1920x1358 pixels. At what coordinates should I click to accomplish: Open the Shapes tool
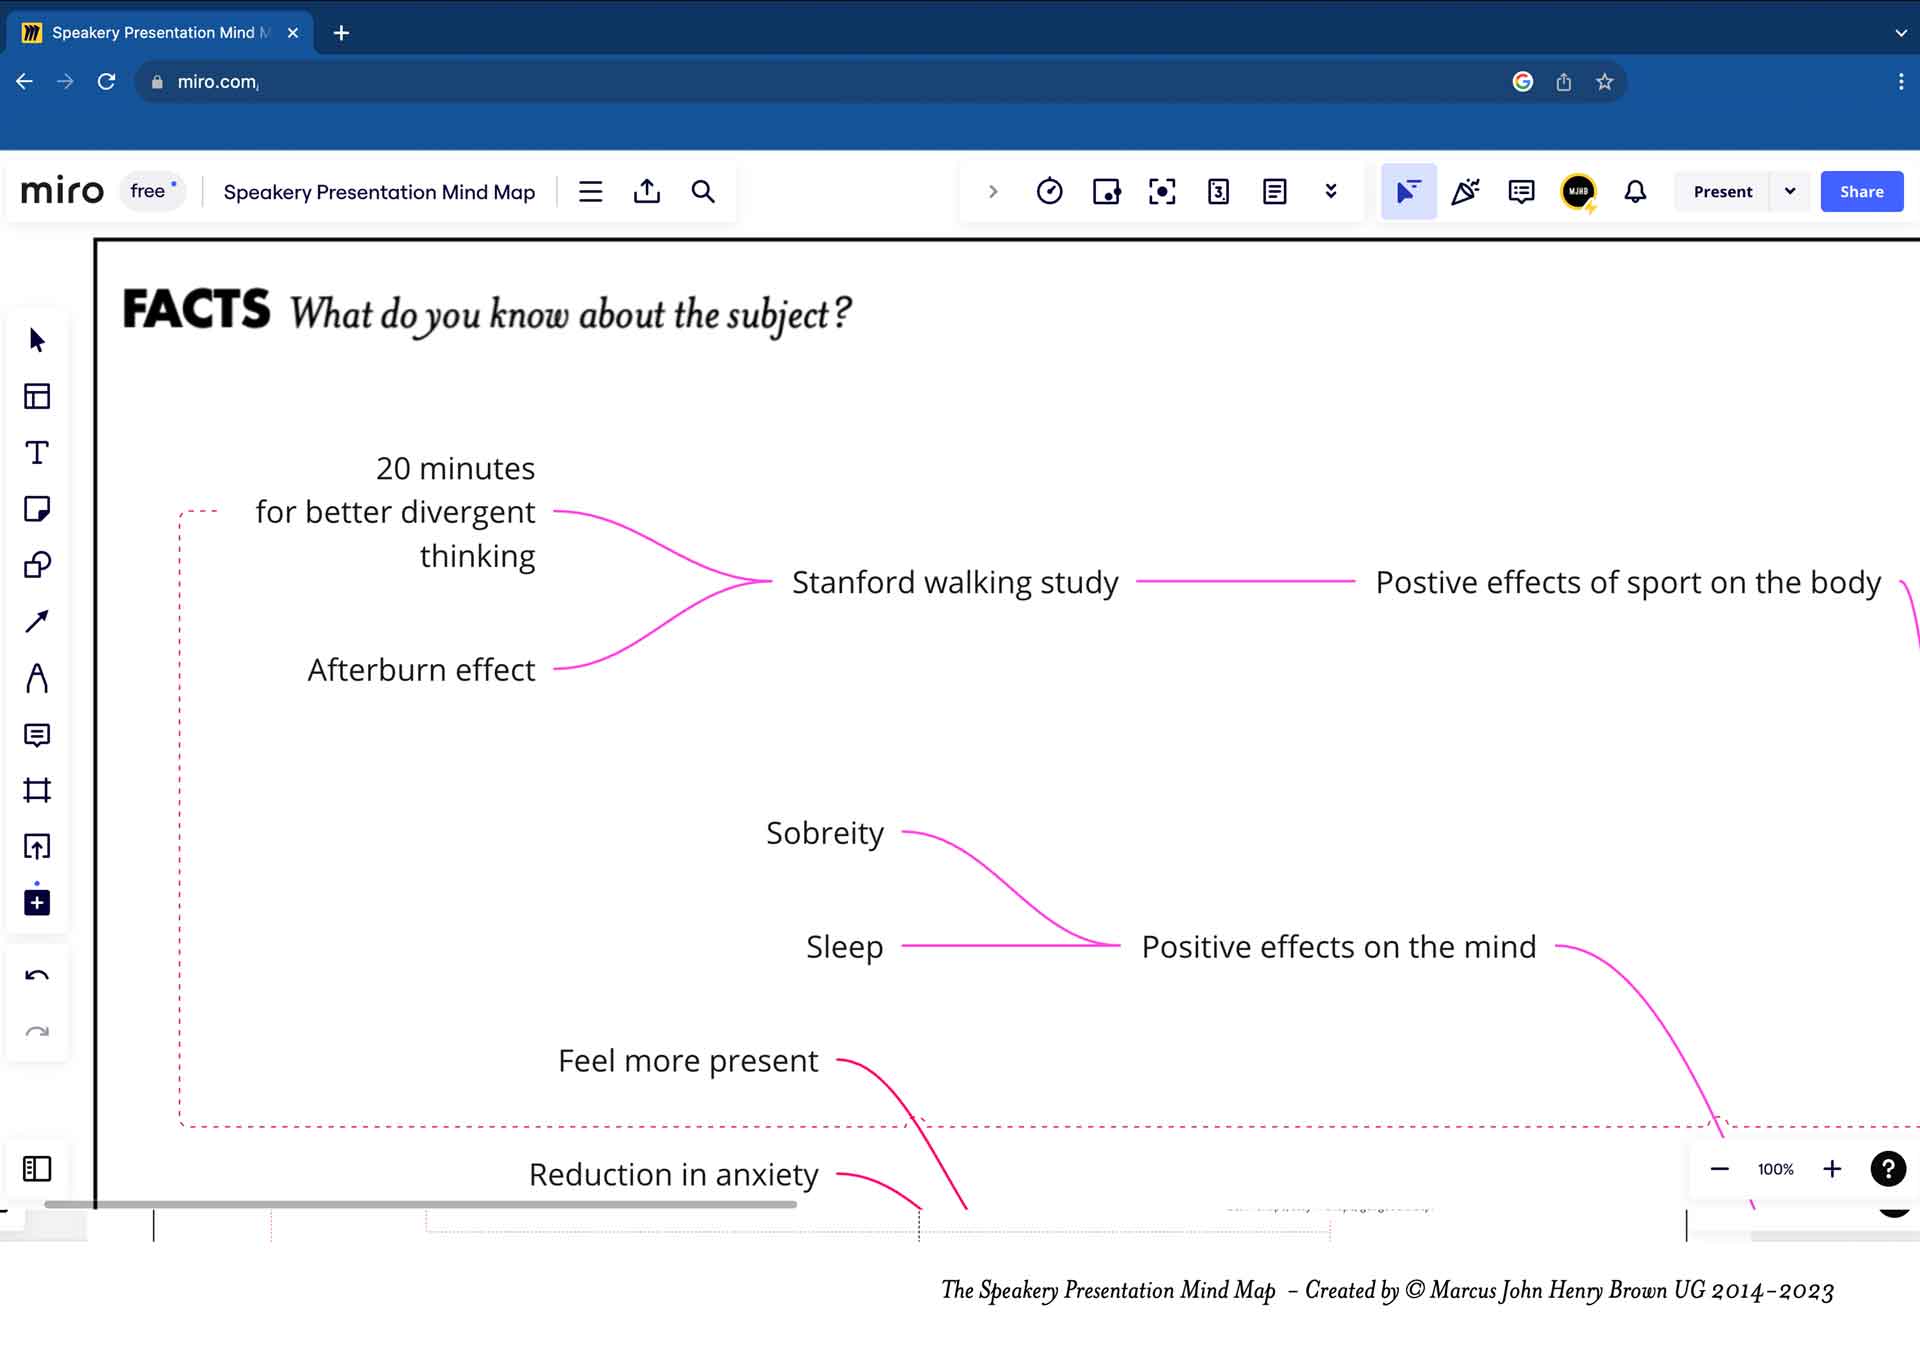pos(37,564)
